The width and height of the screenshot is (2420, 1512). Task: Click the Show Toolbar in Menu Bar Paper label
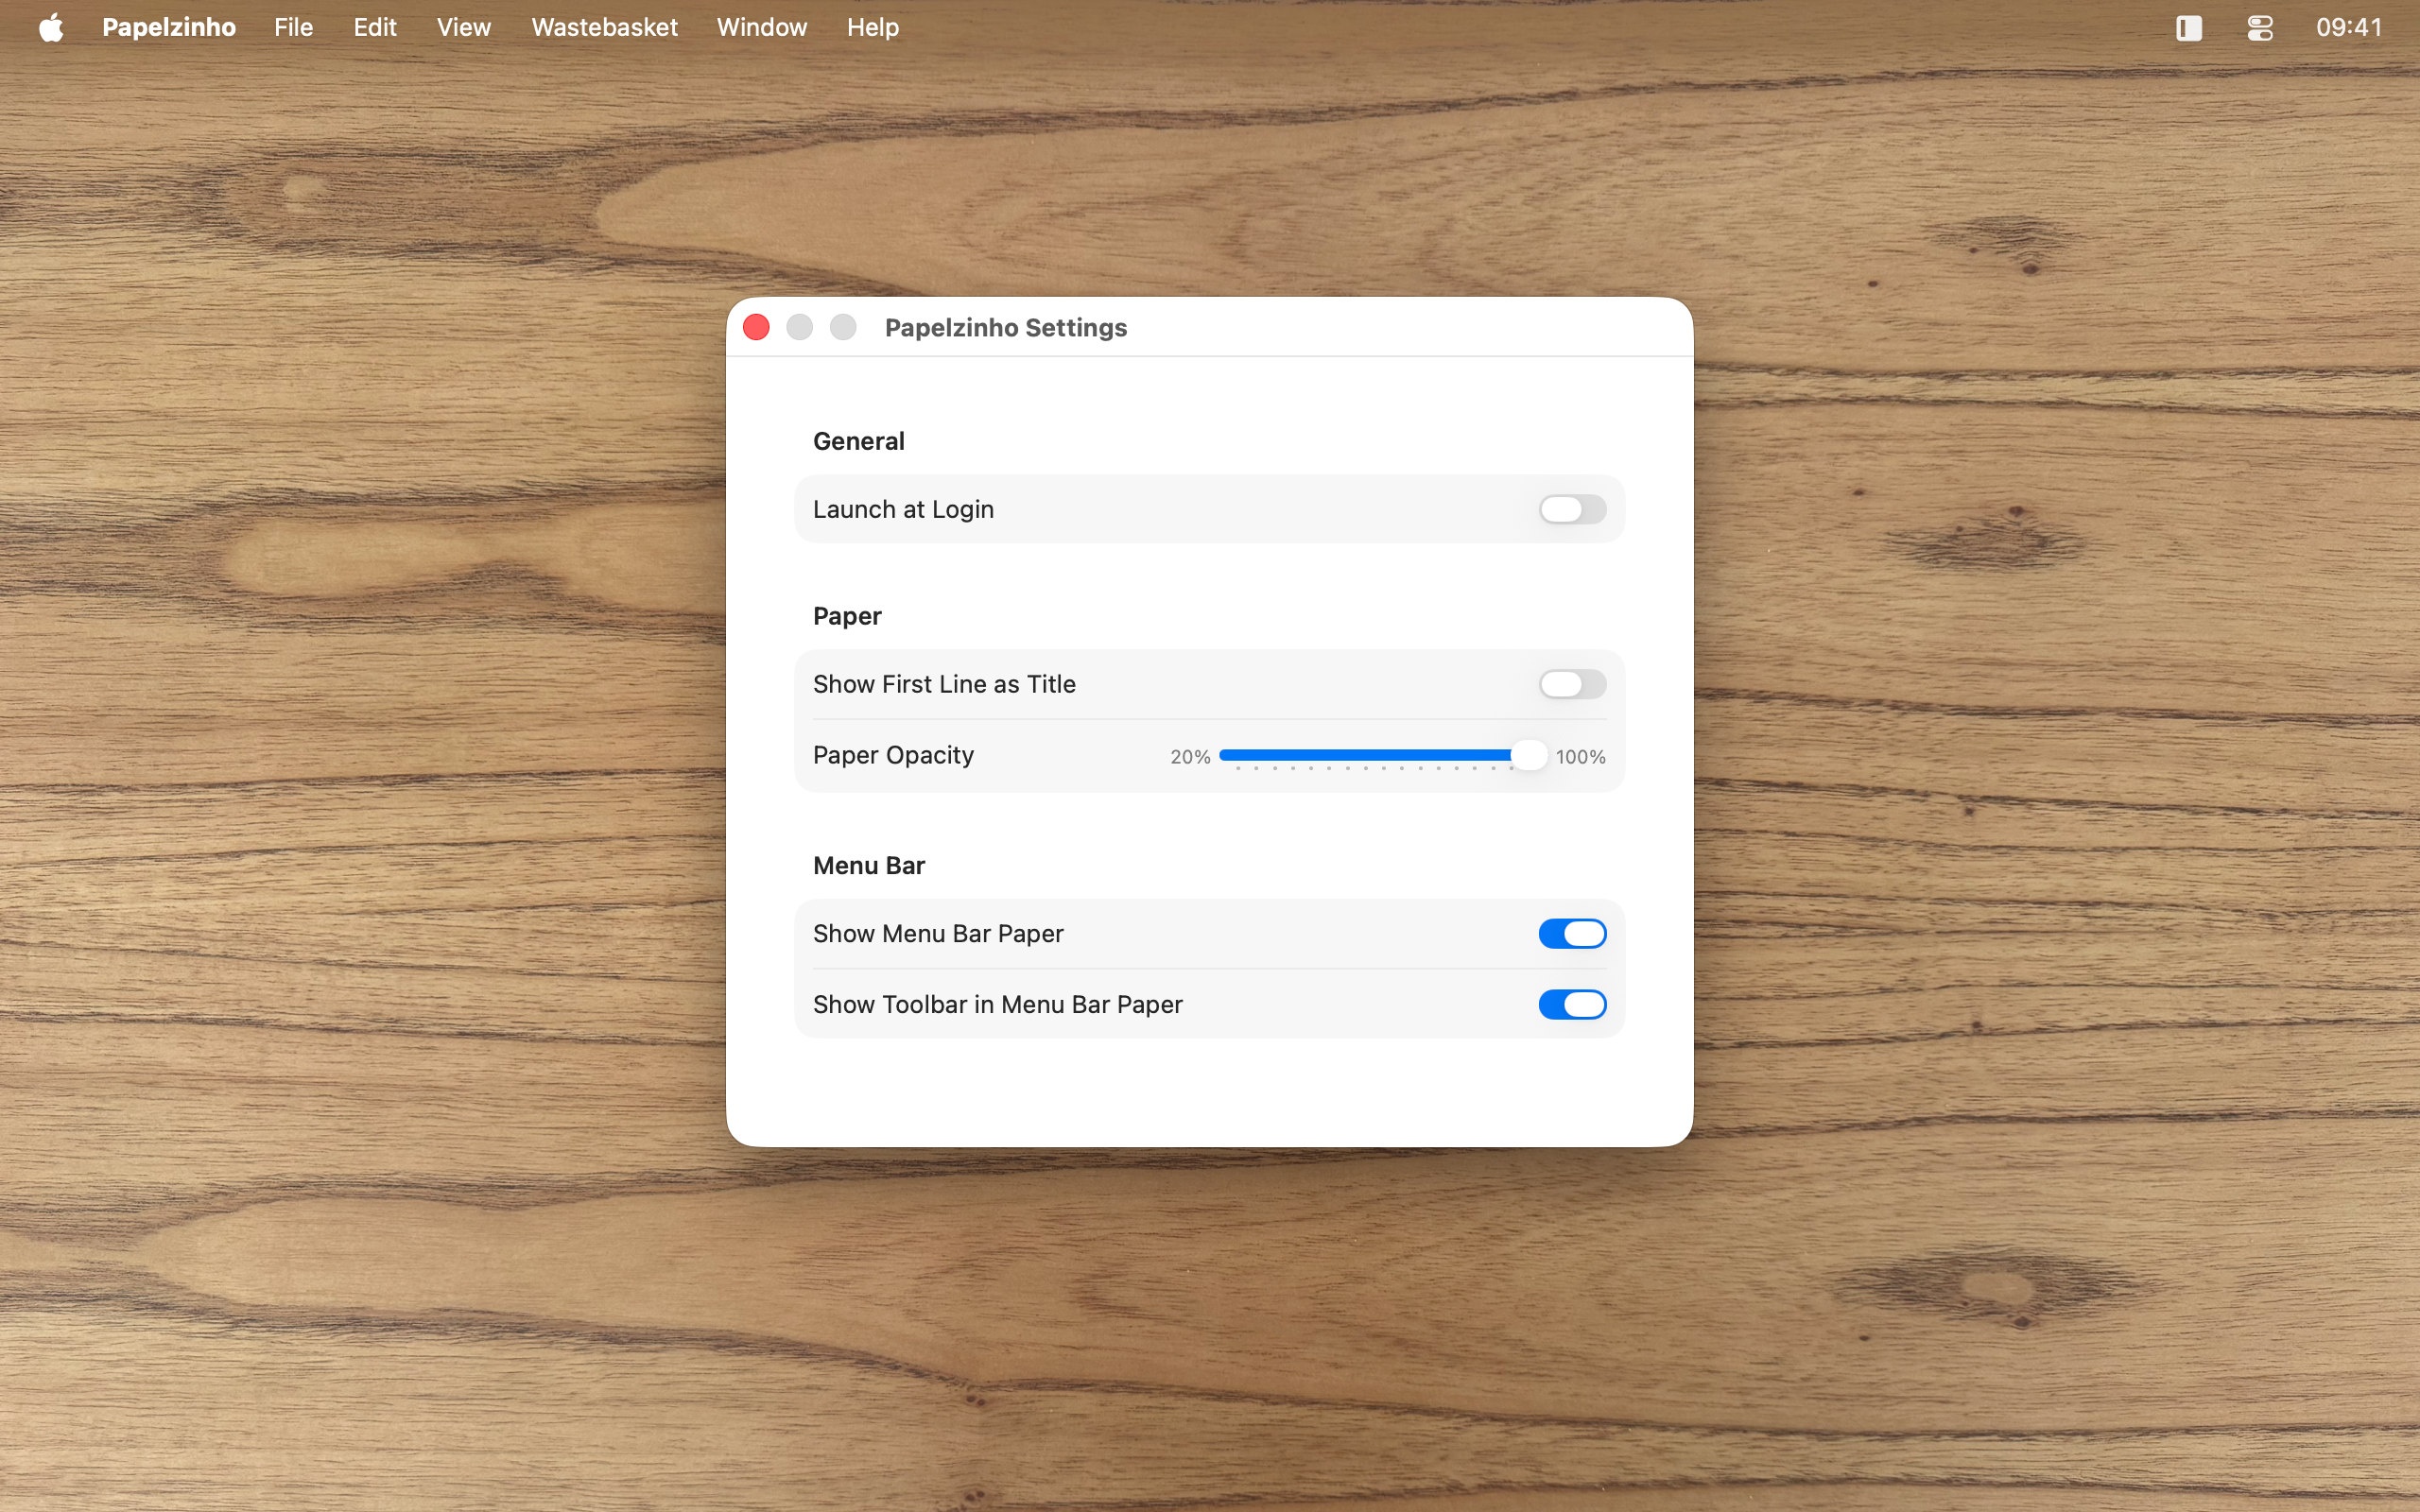[x=998, y=1004]
